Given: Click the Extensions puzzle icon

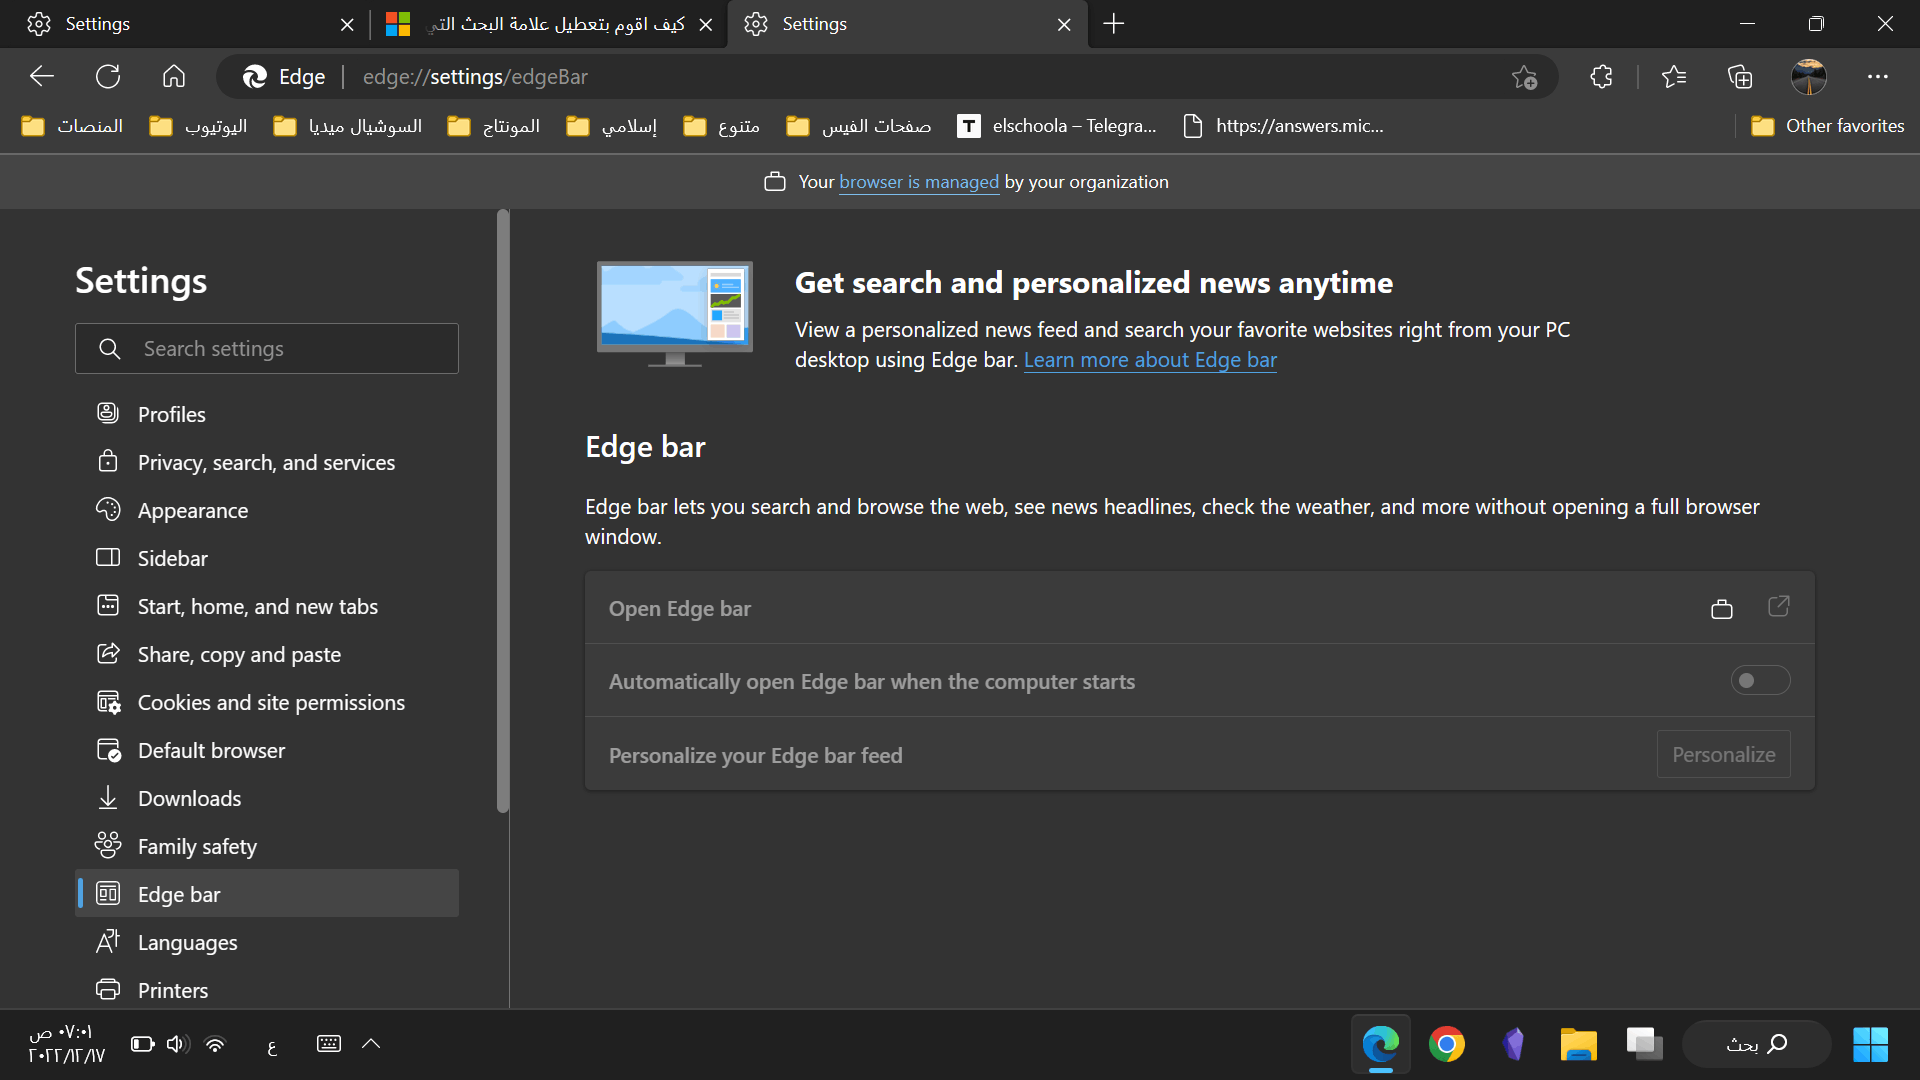Looking at the screenshot, I should pos(1601,77).
